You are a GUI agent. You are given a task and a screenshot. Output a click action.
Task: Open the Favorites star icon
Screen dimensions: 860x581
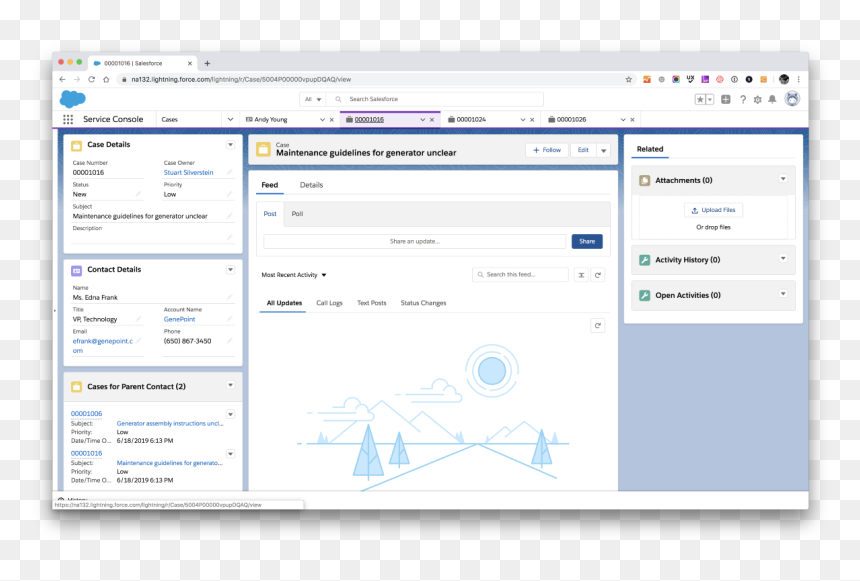point(700,99)
